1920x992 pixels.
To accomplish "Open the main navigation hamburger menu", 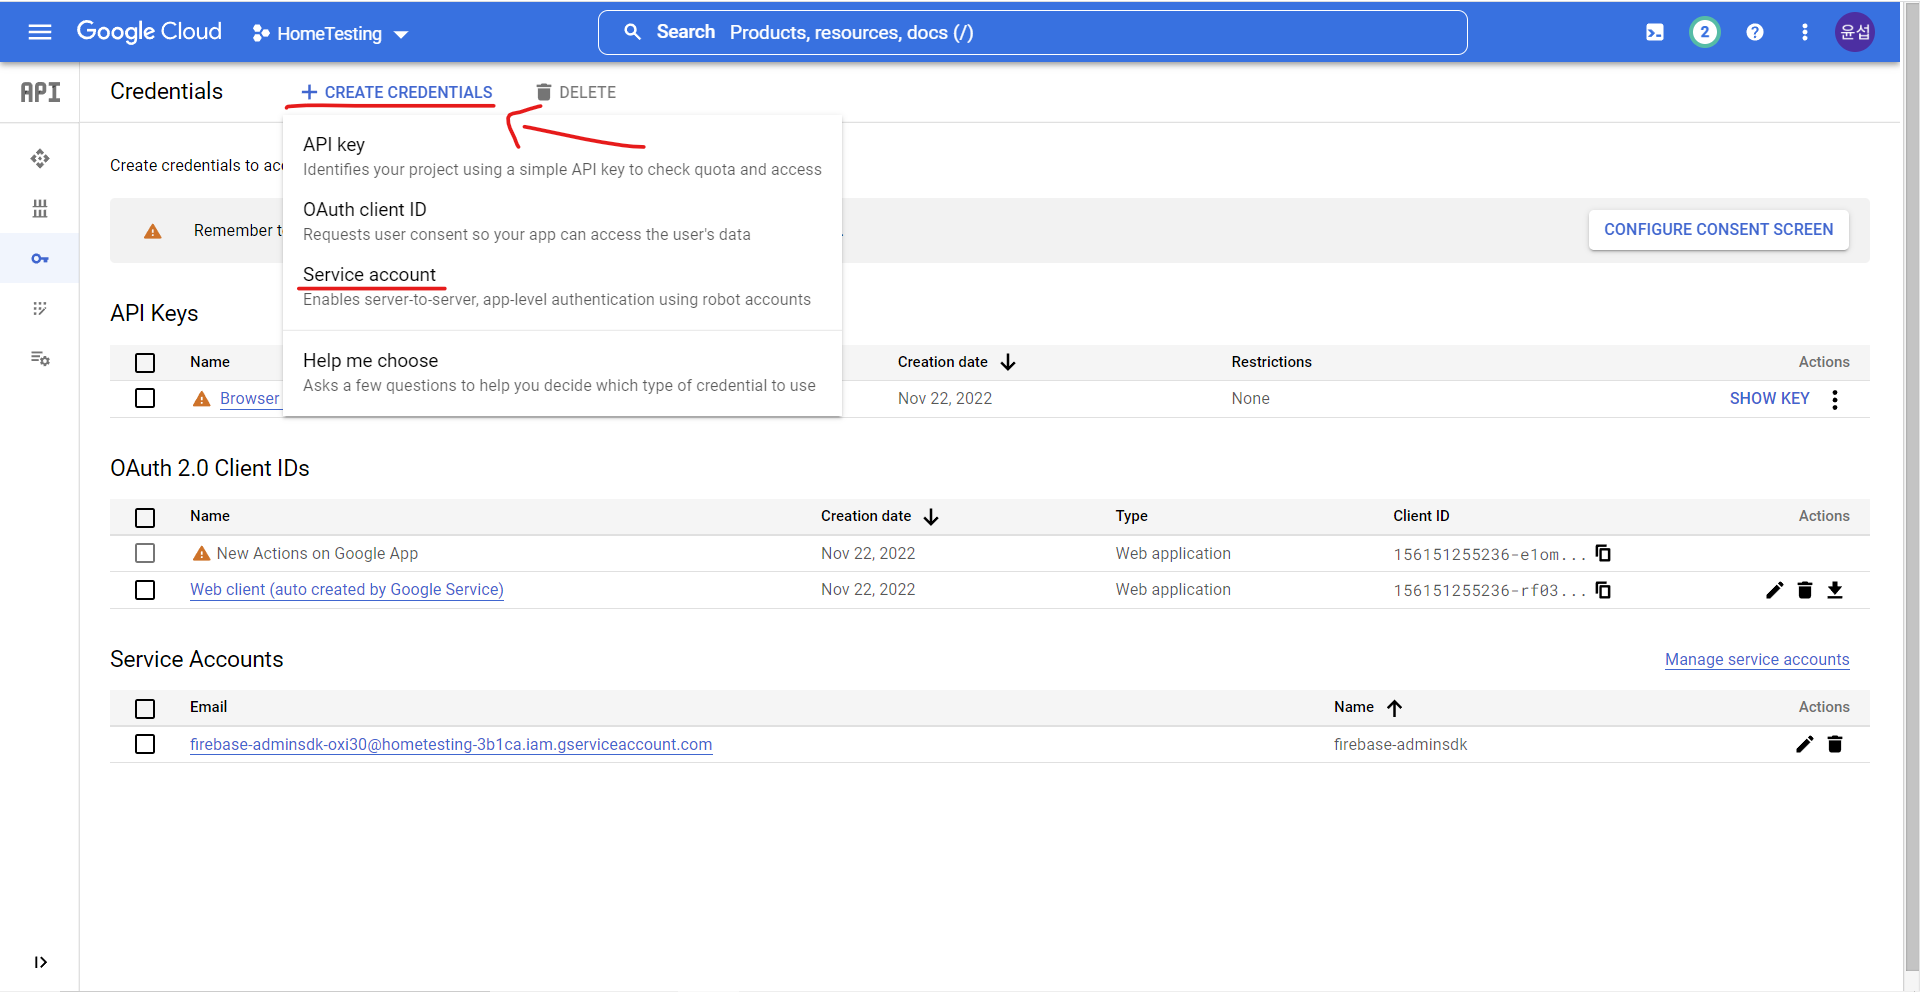I will pos(40,32).
